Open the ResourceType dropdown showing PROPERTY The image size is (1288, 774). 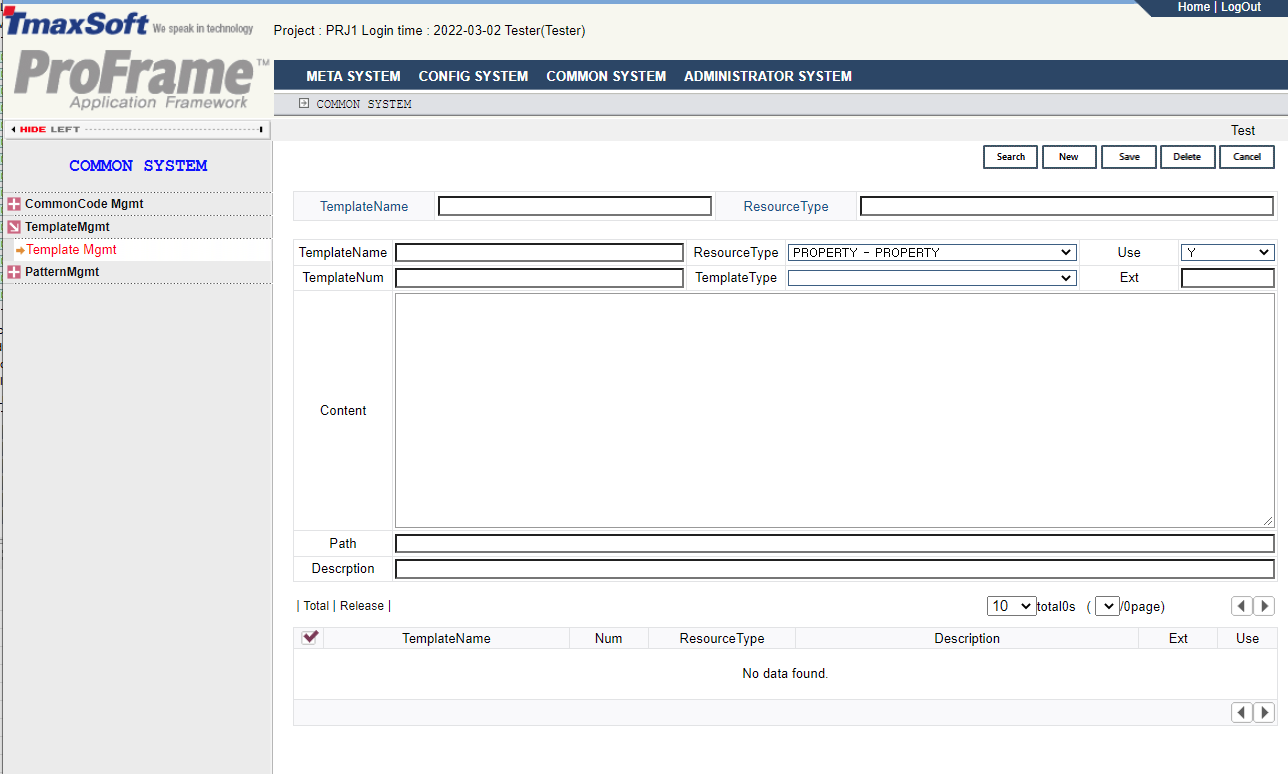click(x=931, y=253)
